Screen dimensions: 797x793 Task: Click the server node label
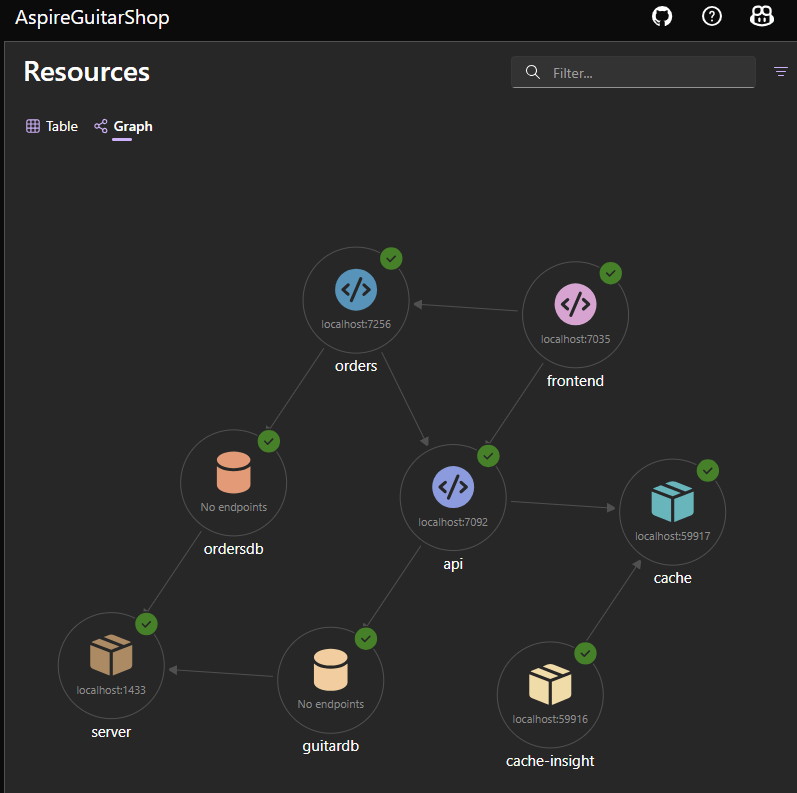pyautogui.click(x=111, y=732)
